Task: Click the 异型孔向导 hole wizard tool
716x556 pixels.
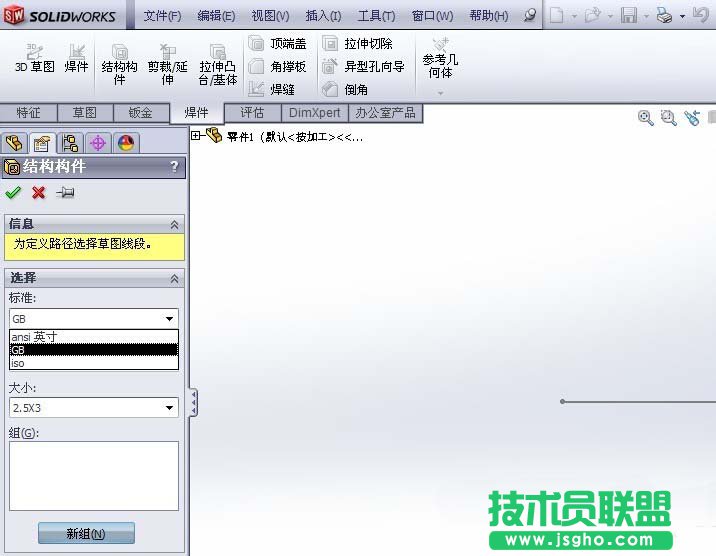Action: [364, 67]
